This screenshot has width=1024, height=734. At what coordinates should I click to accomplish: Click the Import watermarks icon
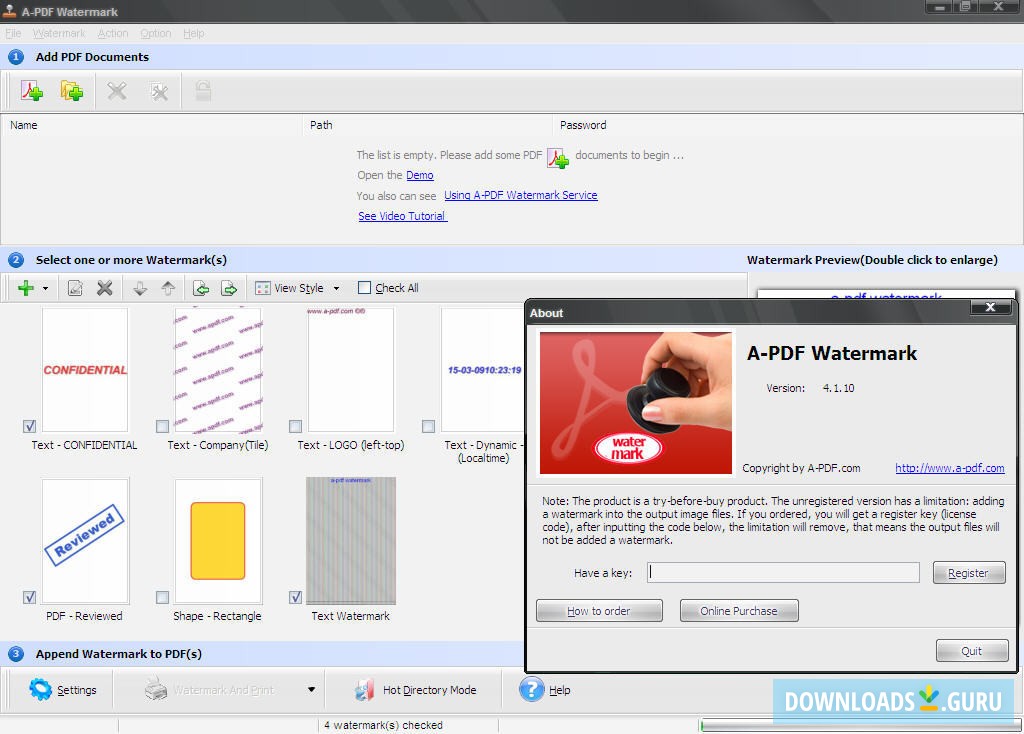point(201,288)
